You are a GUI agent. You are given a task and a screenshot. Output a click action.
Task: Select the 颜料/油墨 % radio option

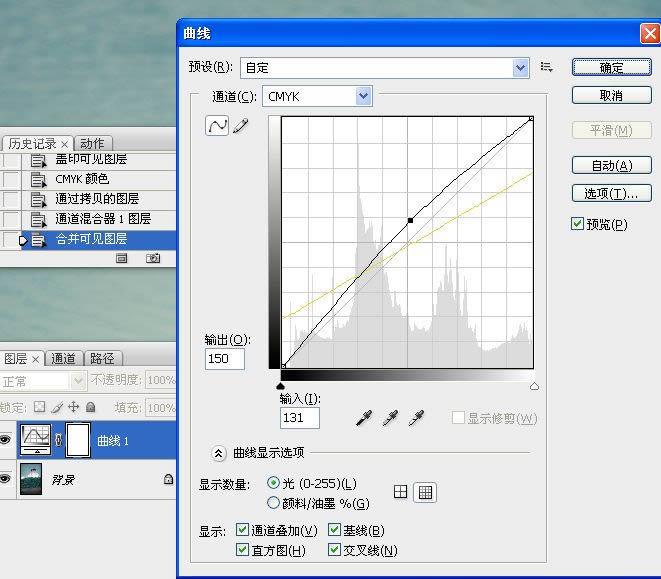tap(273, 503)
